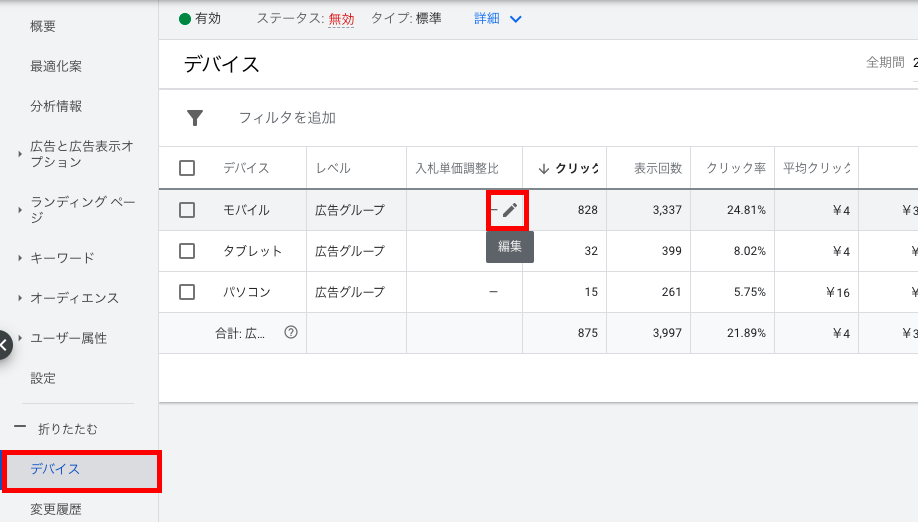Select the パソコン row checkbox
This screenshot has height=522, width=918.
click(187, 292)
